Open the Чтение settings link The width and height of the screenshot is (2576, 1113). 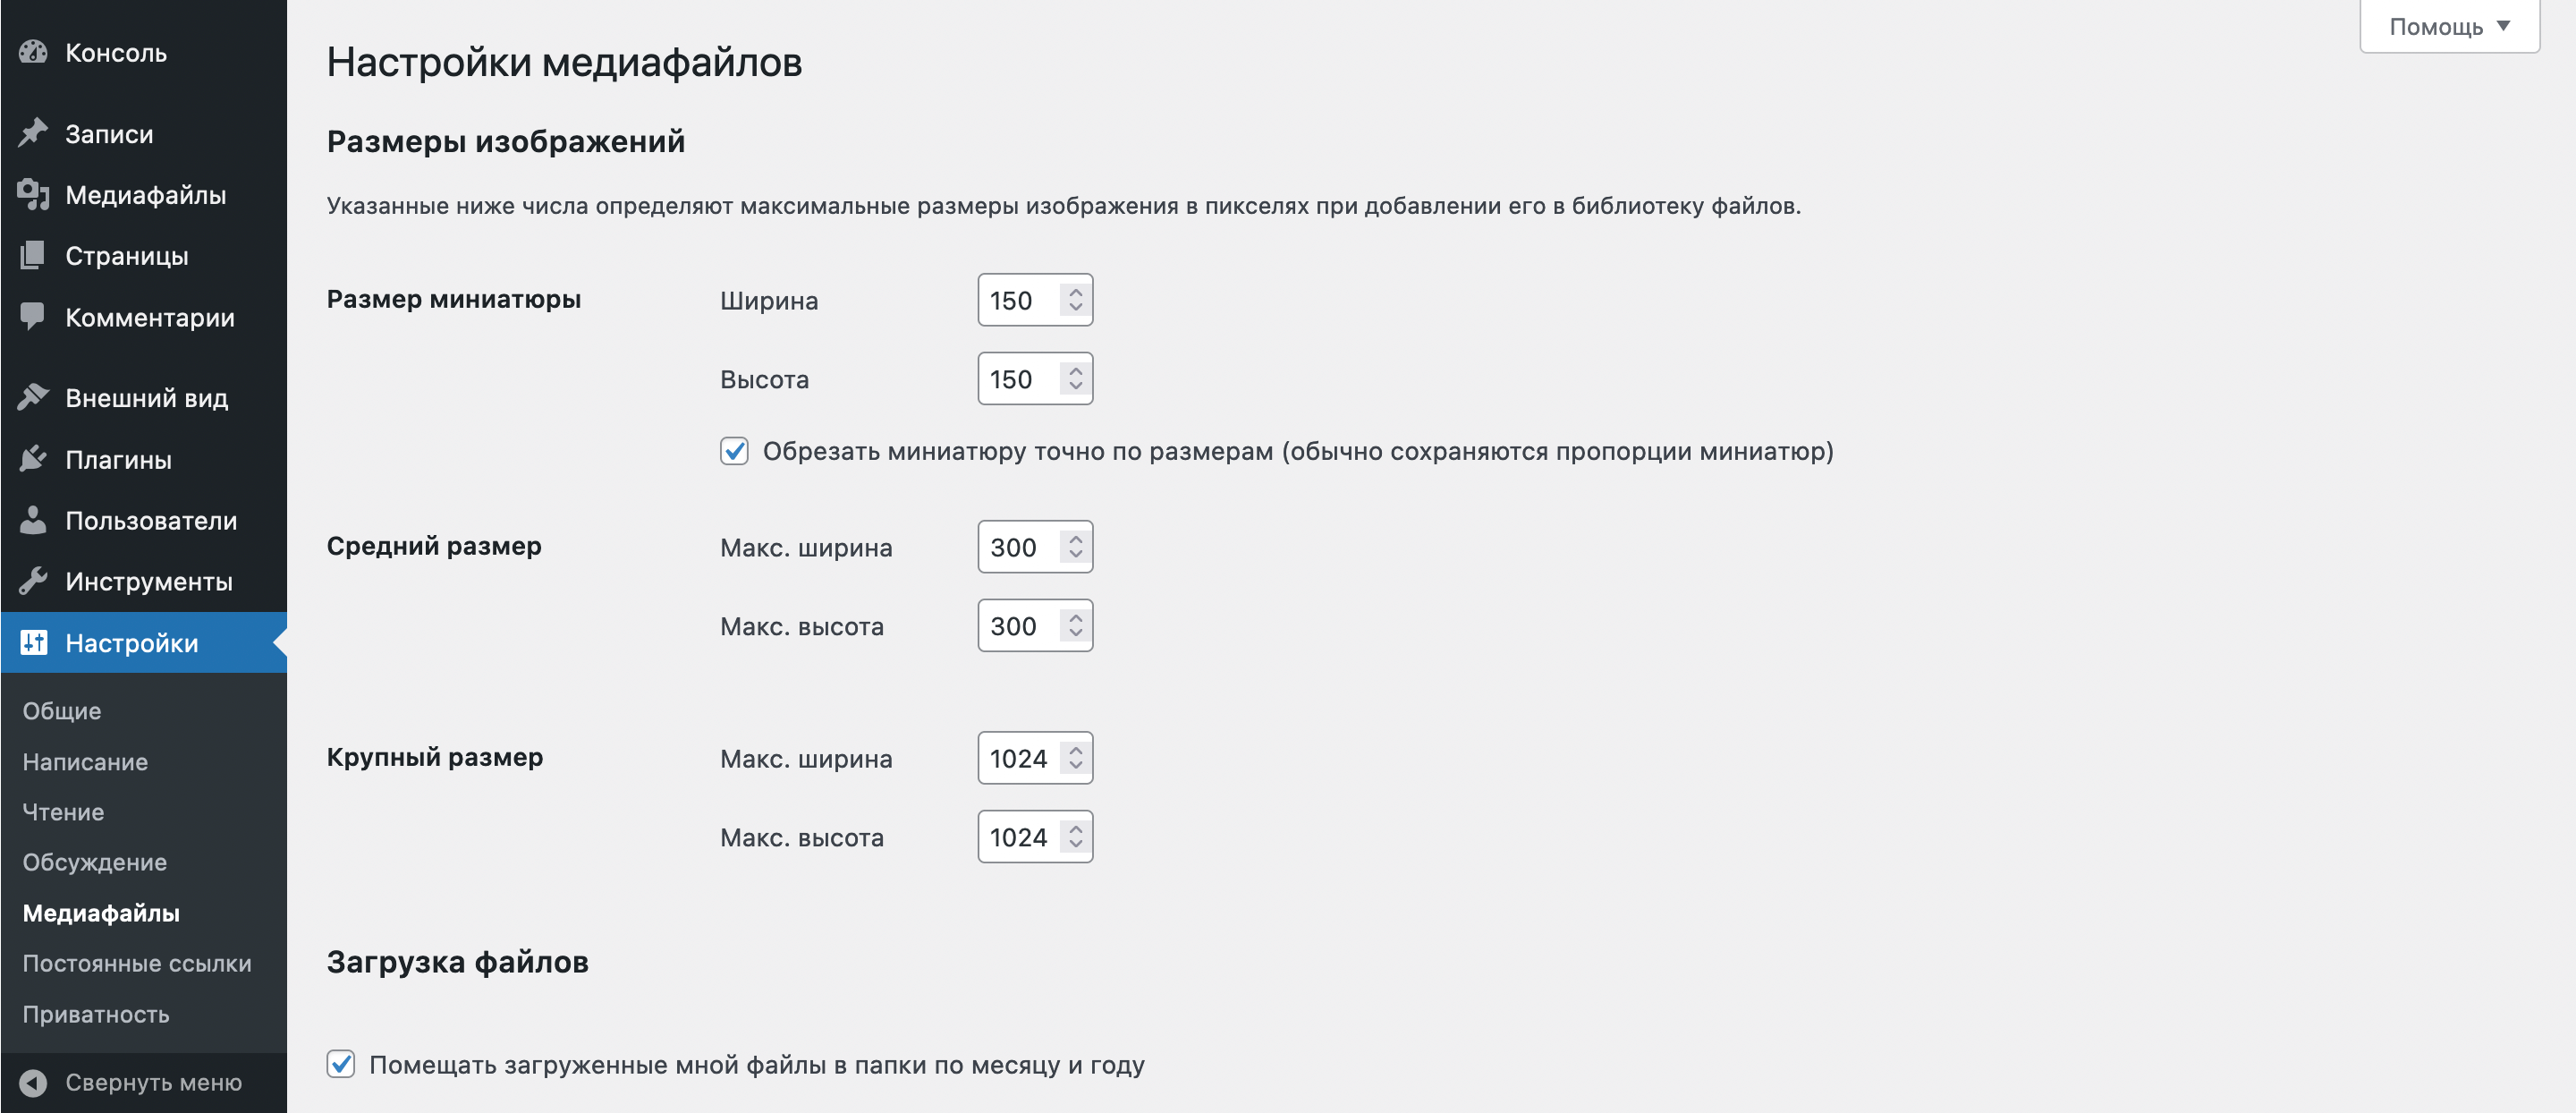(63, 812)
